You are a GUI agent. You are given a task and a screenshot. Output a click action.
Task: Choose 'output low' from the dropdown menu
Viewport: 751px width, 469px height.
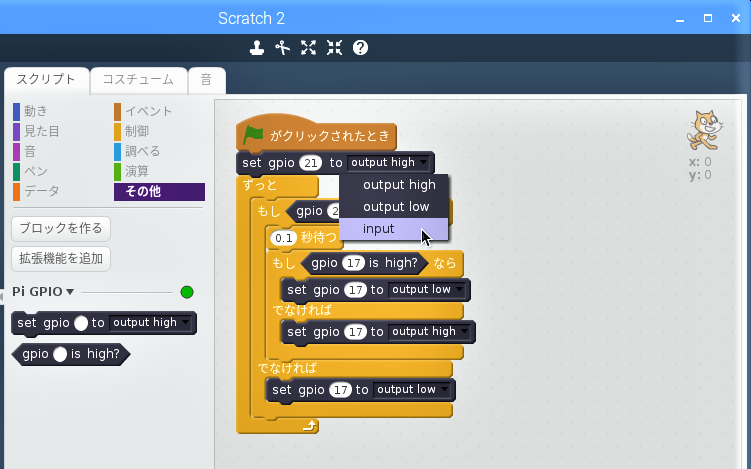coord(394,206)
